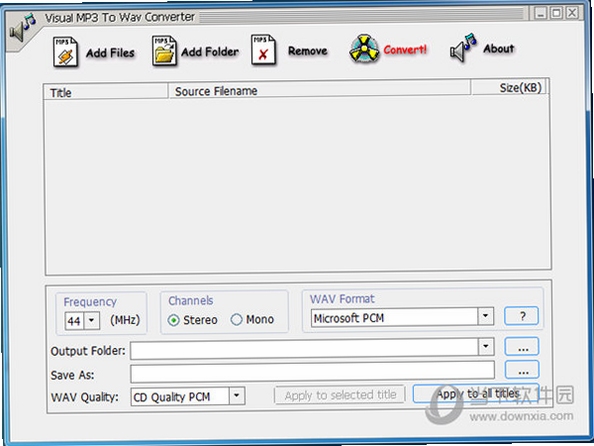Viewport: 594px width, 446px height.
Task: Click Apply to all titles button
Action: point(476,394)
